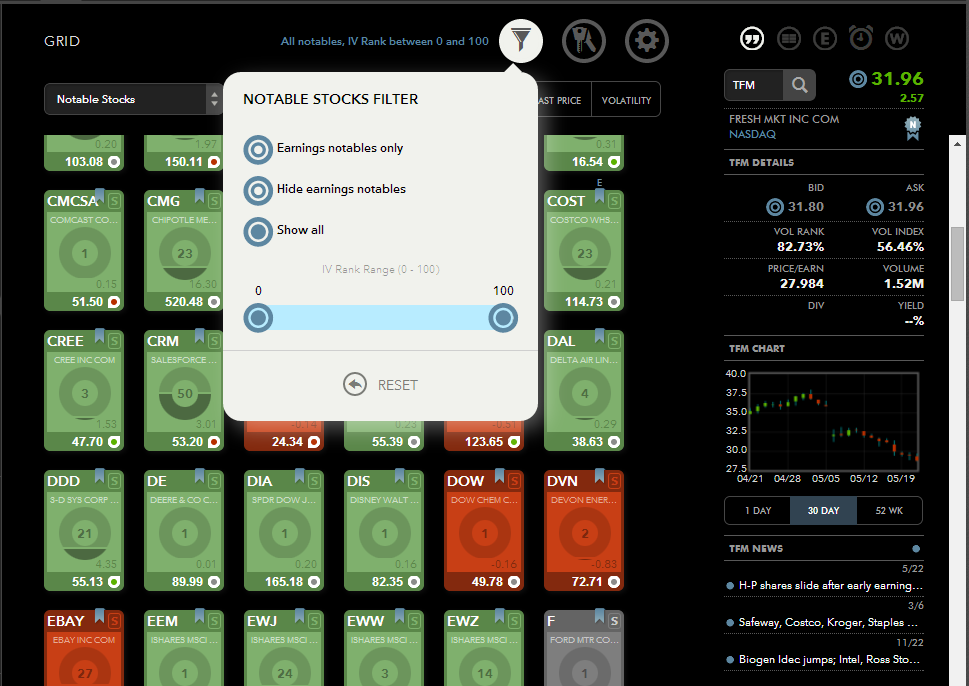
Task: Open the settings gear icon
Action: coord(646,41)
